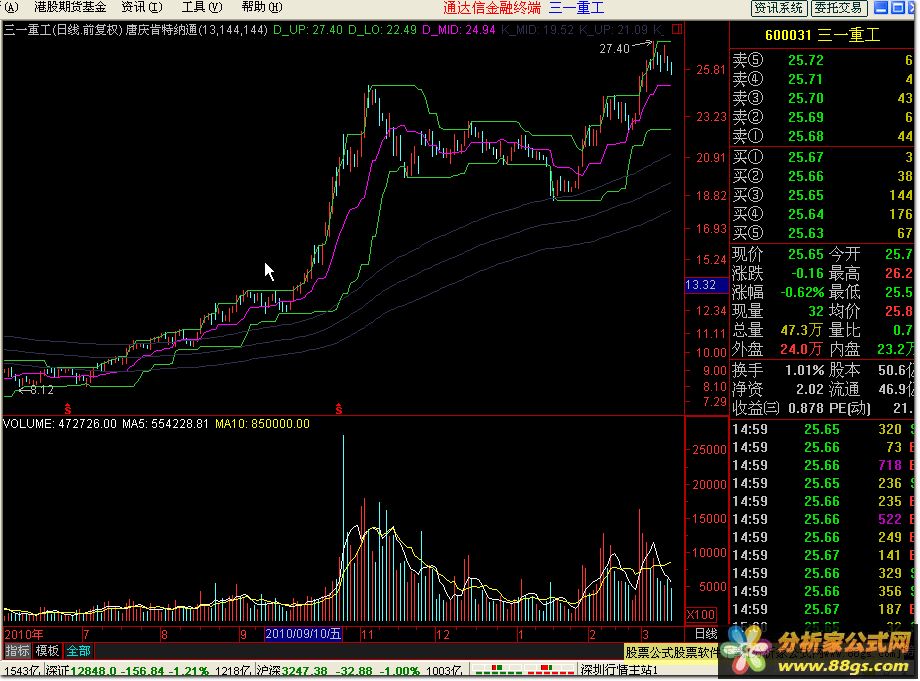This screenshot has width=920, height=681.
Task: Click the 收益(三) 0.878 value
Action: 806,408
